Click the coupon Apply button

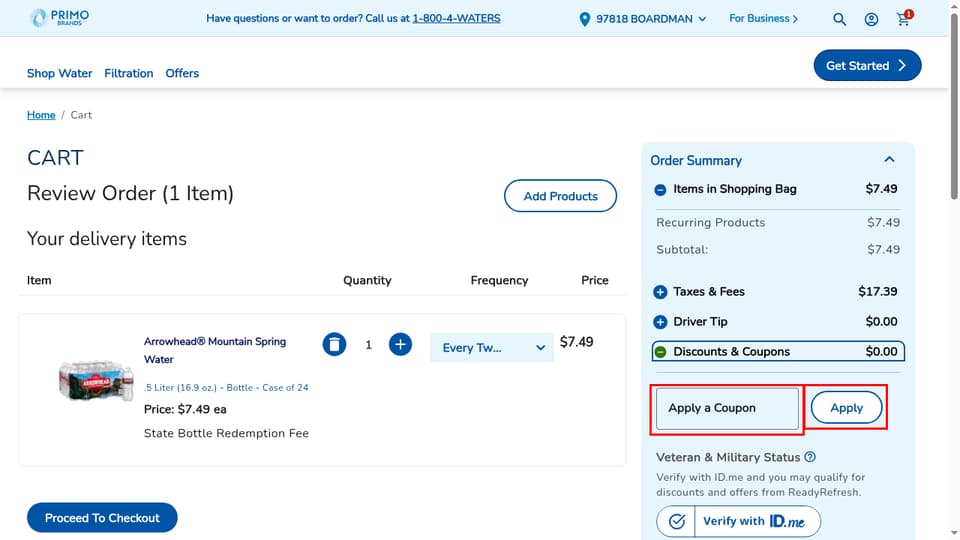pos(846,408)
